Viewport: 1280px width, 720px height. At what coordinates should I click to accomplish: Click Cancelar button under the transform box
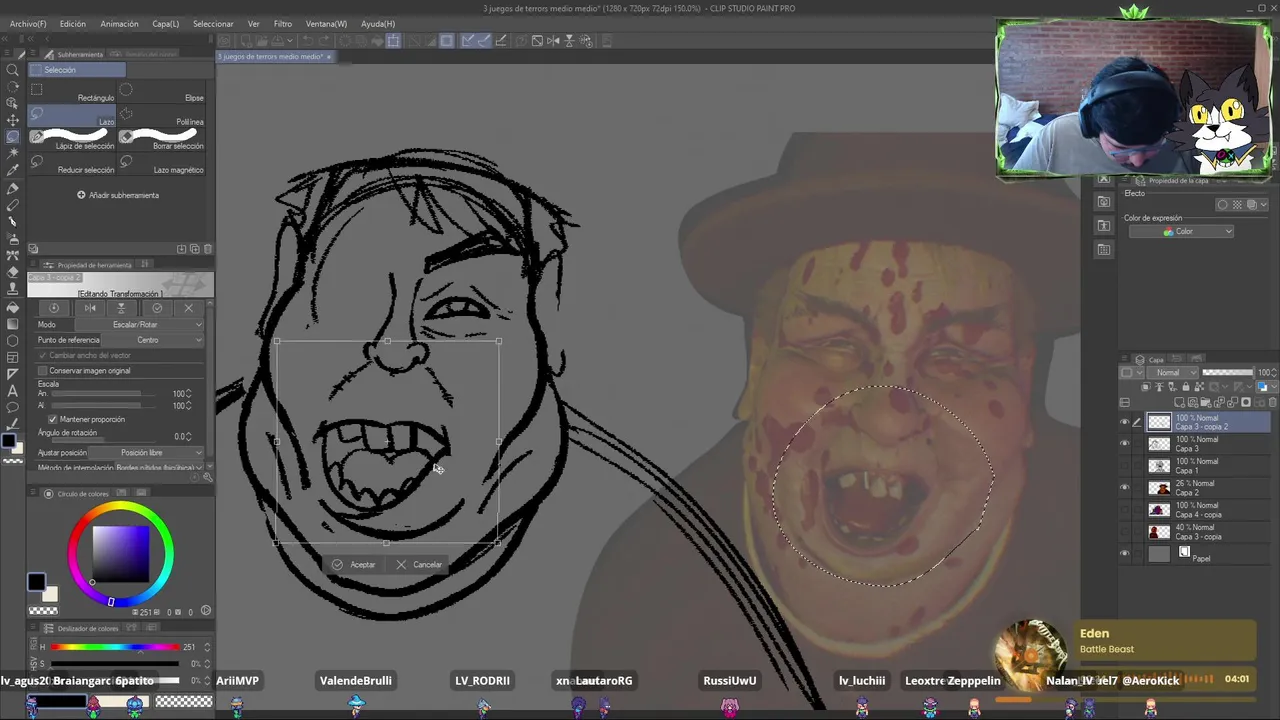(x=419, y=565)
